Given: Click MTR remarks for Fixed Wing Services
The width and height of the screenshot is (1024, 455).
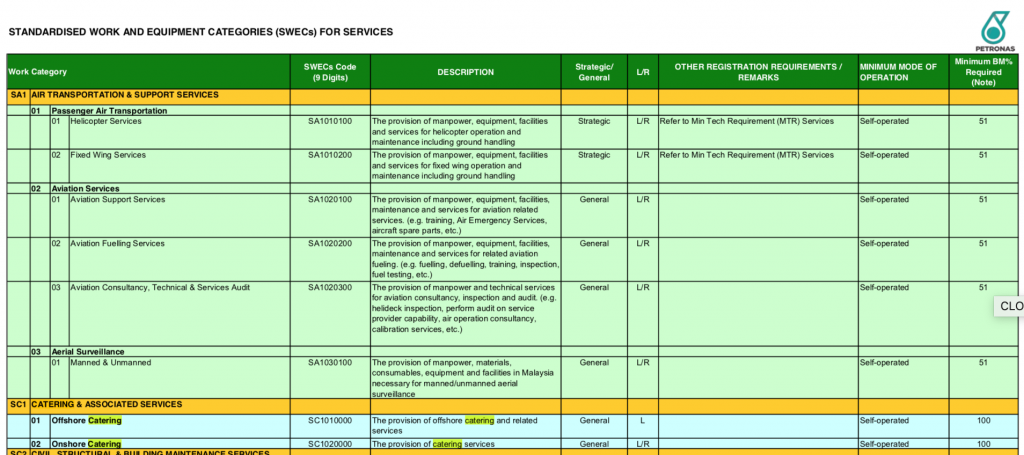Looking at the screenshot, I should 747,155.
